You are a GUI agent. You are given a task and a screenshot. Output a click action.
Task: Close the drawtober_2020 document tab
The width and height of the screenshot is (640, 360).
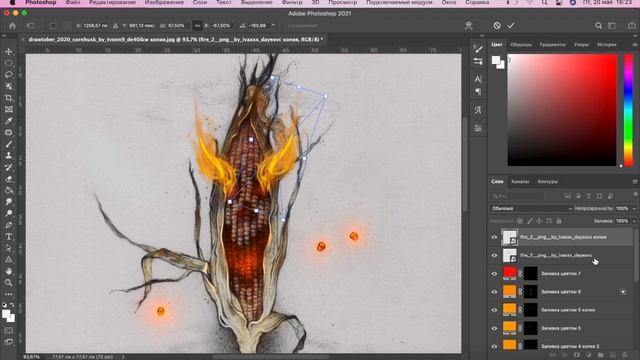point(23,40)
